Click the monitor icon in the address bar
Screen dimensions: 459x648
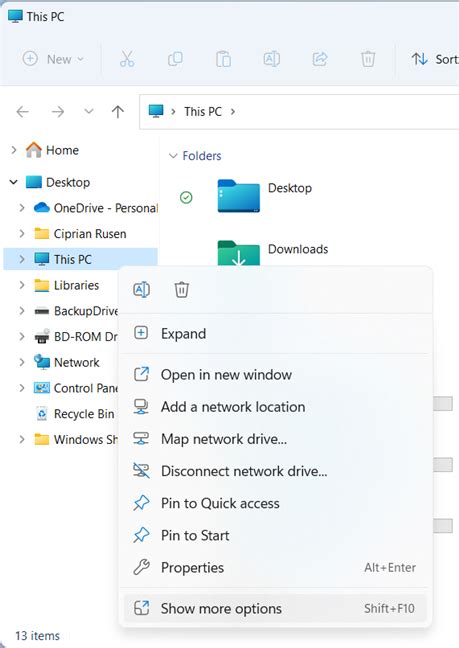tap(156, 111)
